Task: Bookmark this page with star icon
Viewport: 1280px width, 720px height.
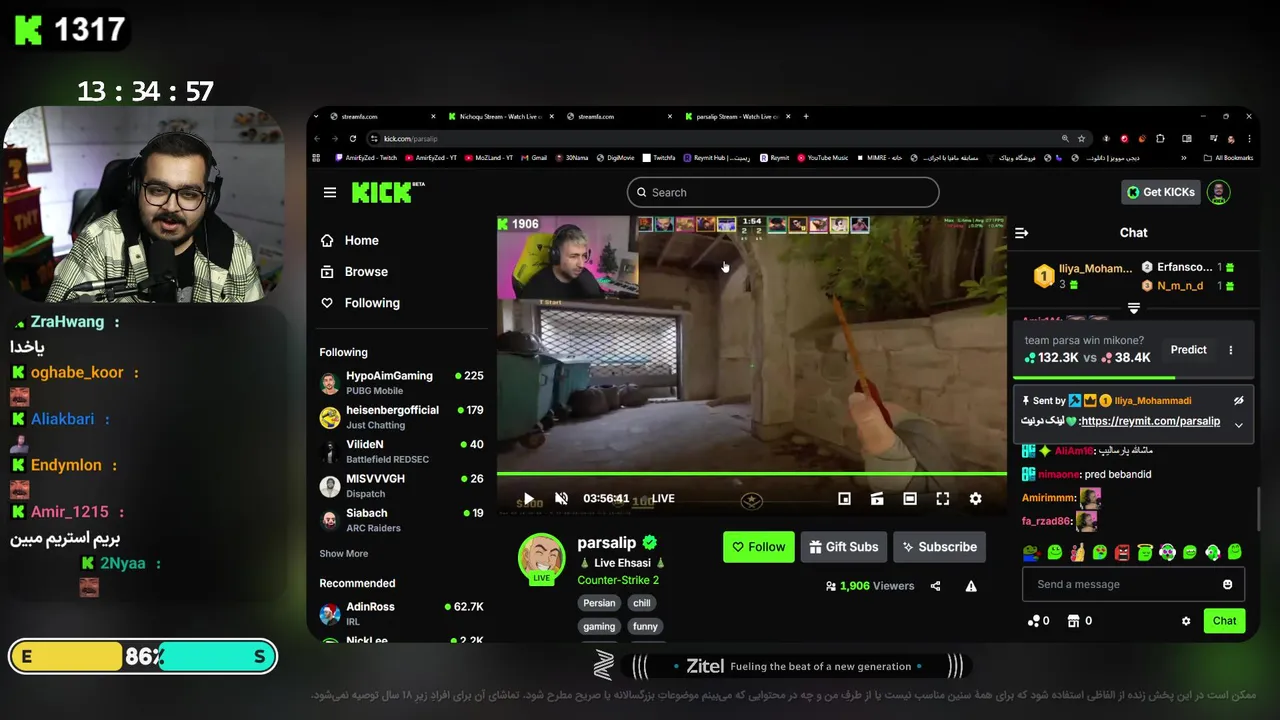Action: pyautogui.click(x=1081, y=138)
